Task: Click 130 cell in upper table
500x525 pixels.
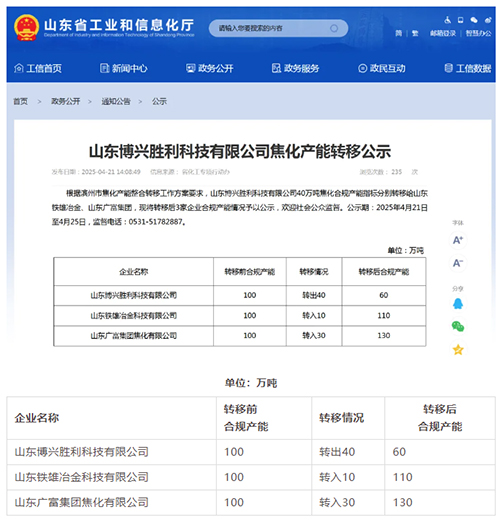Action: 384,335
